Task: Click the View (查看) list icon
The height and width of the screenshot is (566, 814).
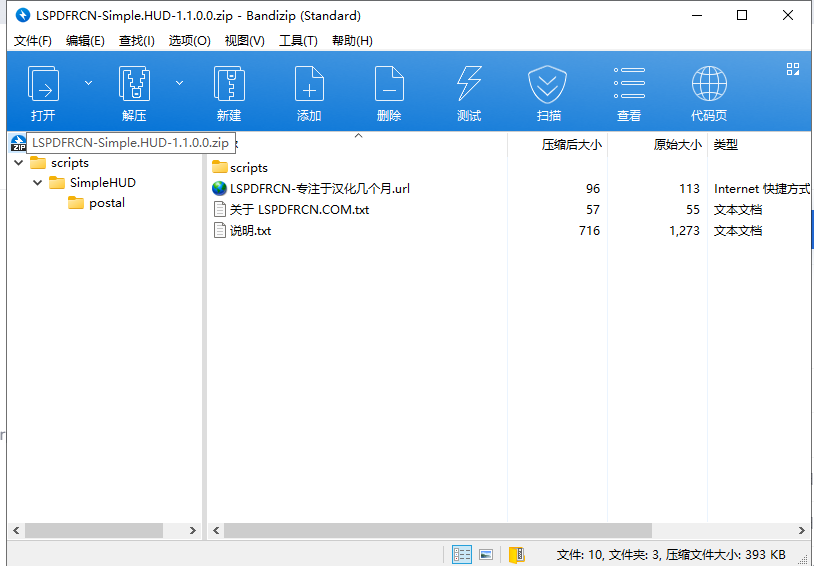Action: [629, 83]
